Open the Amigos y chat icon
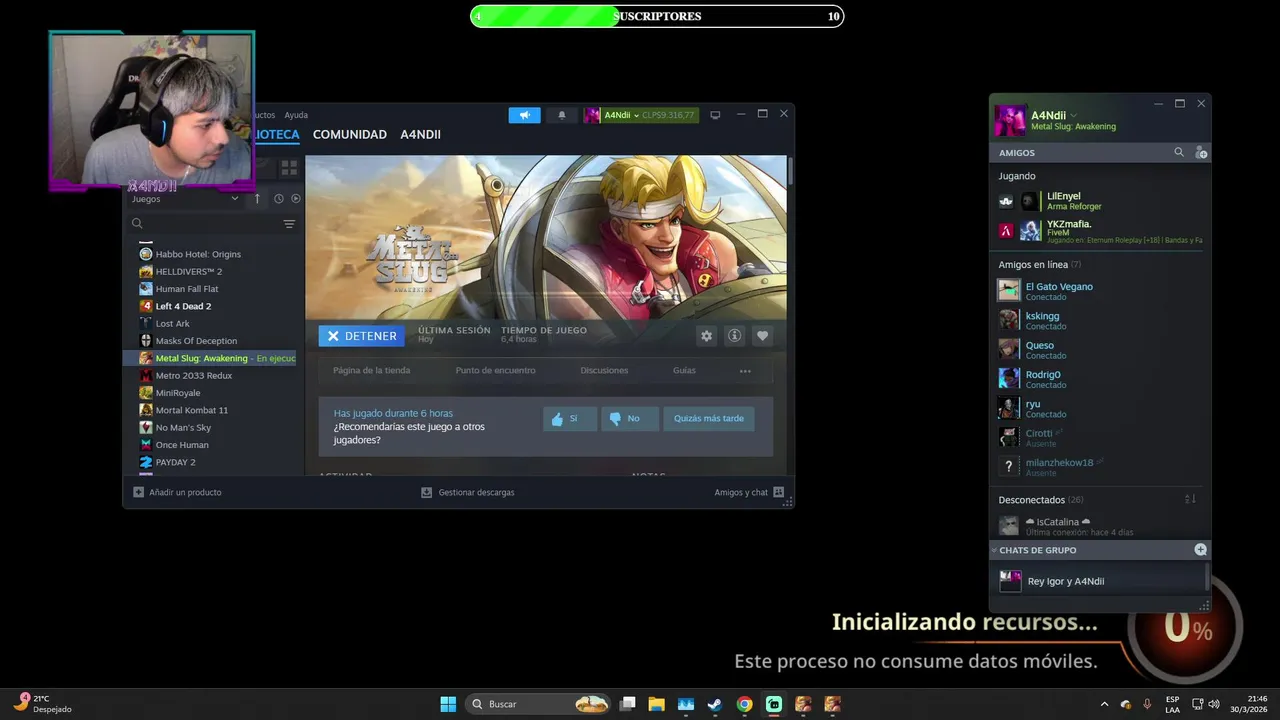1280x720 pixels. pos(779,492)
